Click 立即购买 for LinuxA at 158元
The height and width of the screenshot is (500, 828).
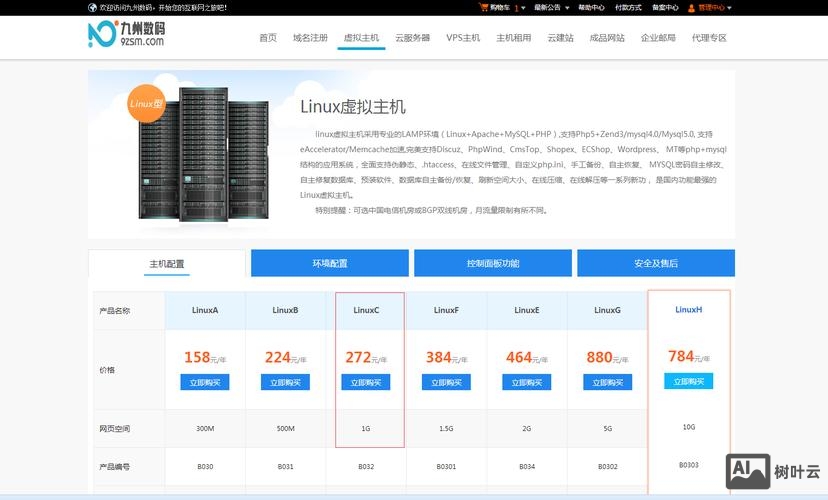point(205,382)
